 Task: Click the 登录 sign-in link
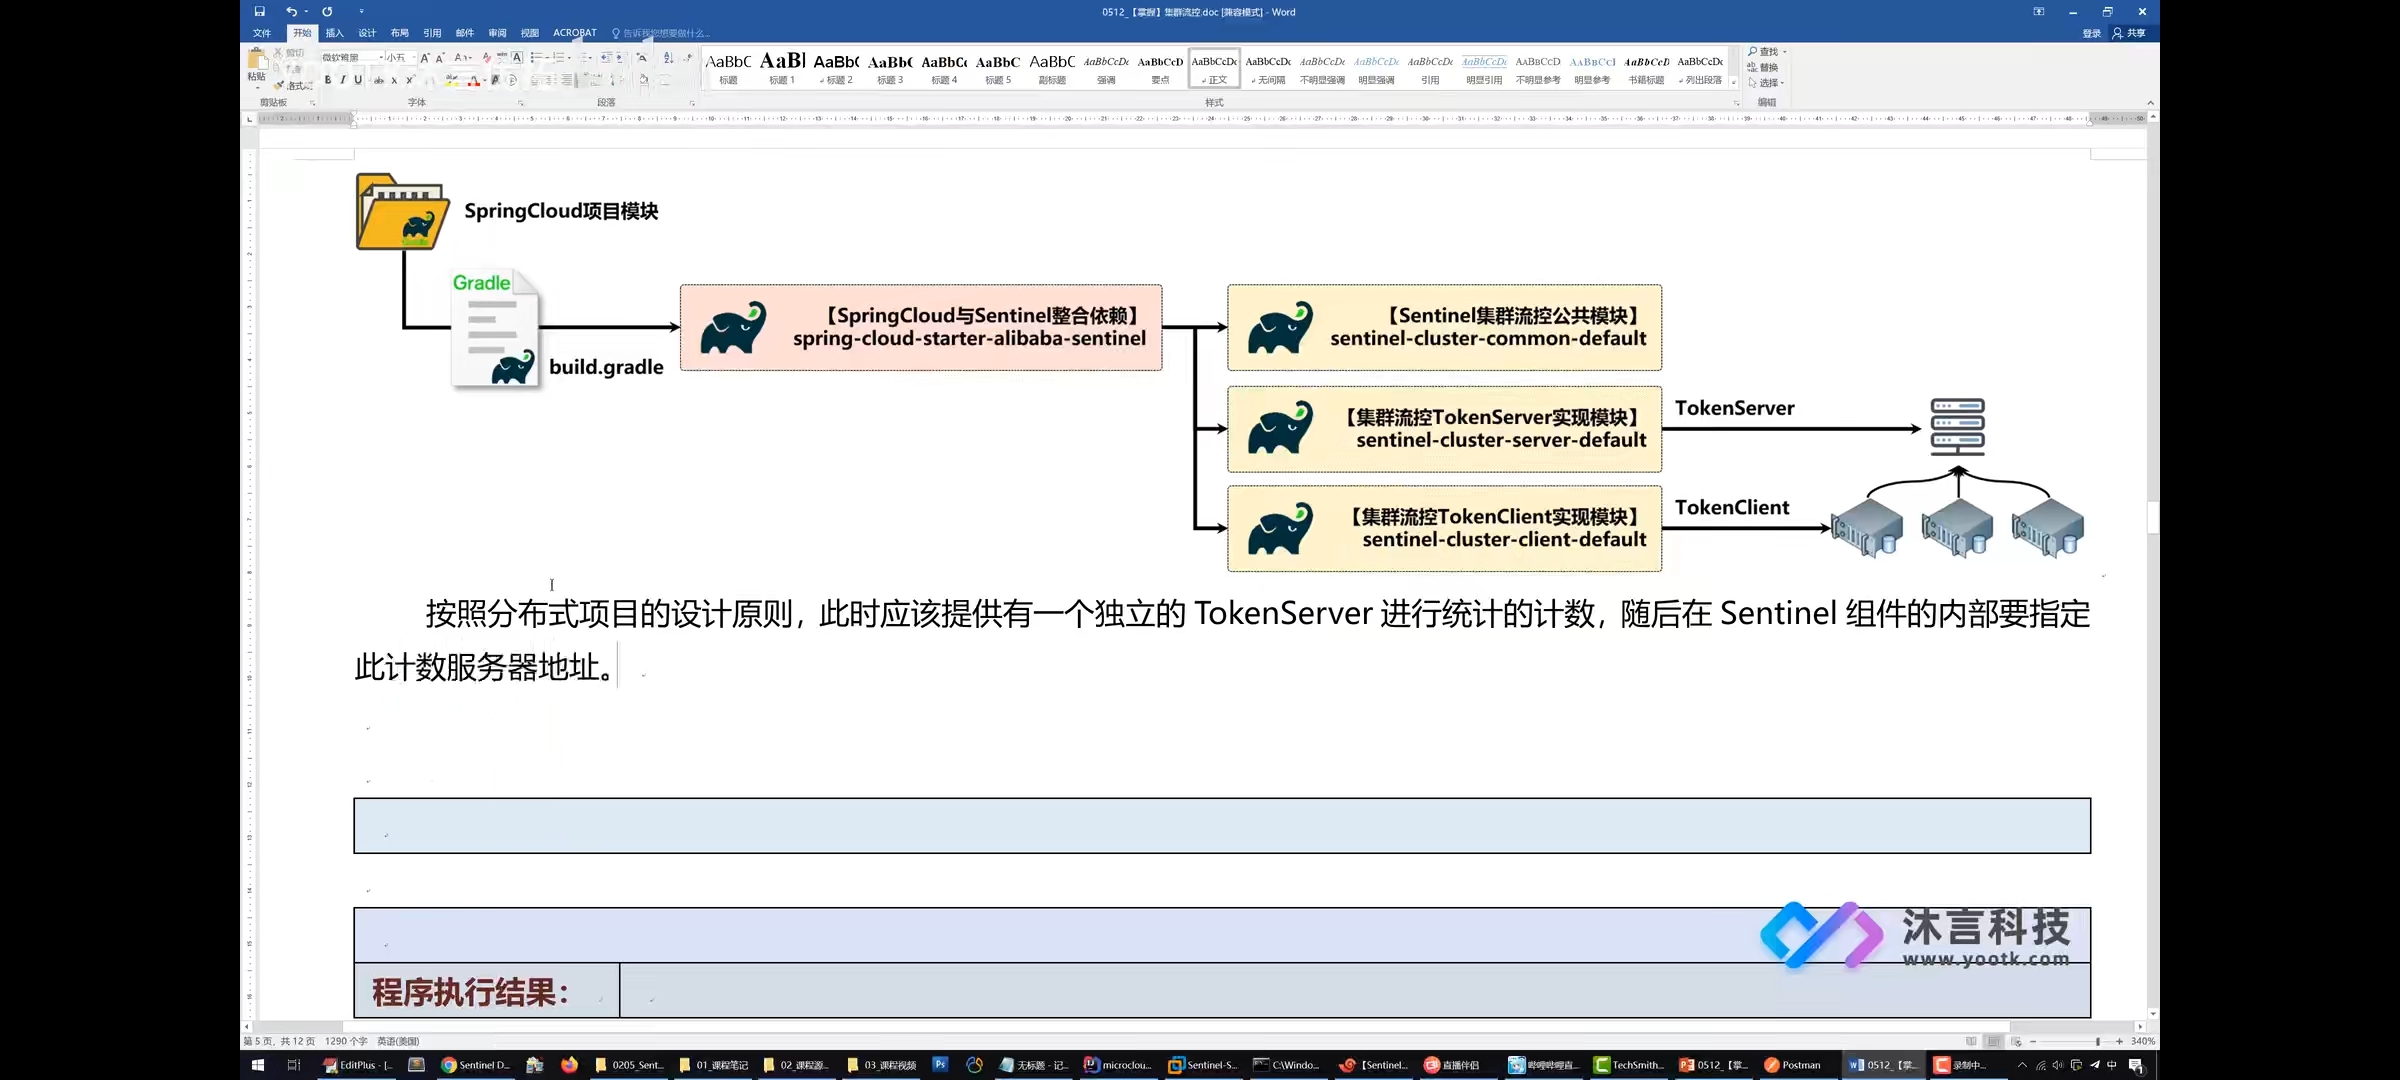(x=2092, y=33)
